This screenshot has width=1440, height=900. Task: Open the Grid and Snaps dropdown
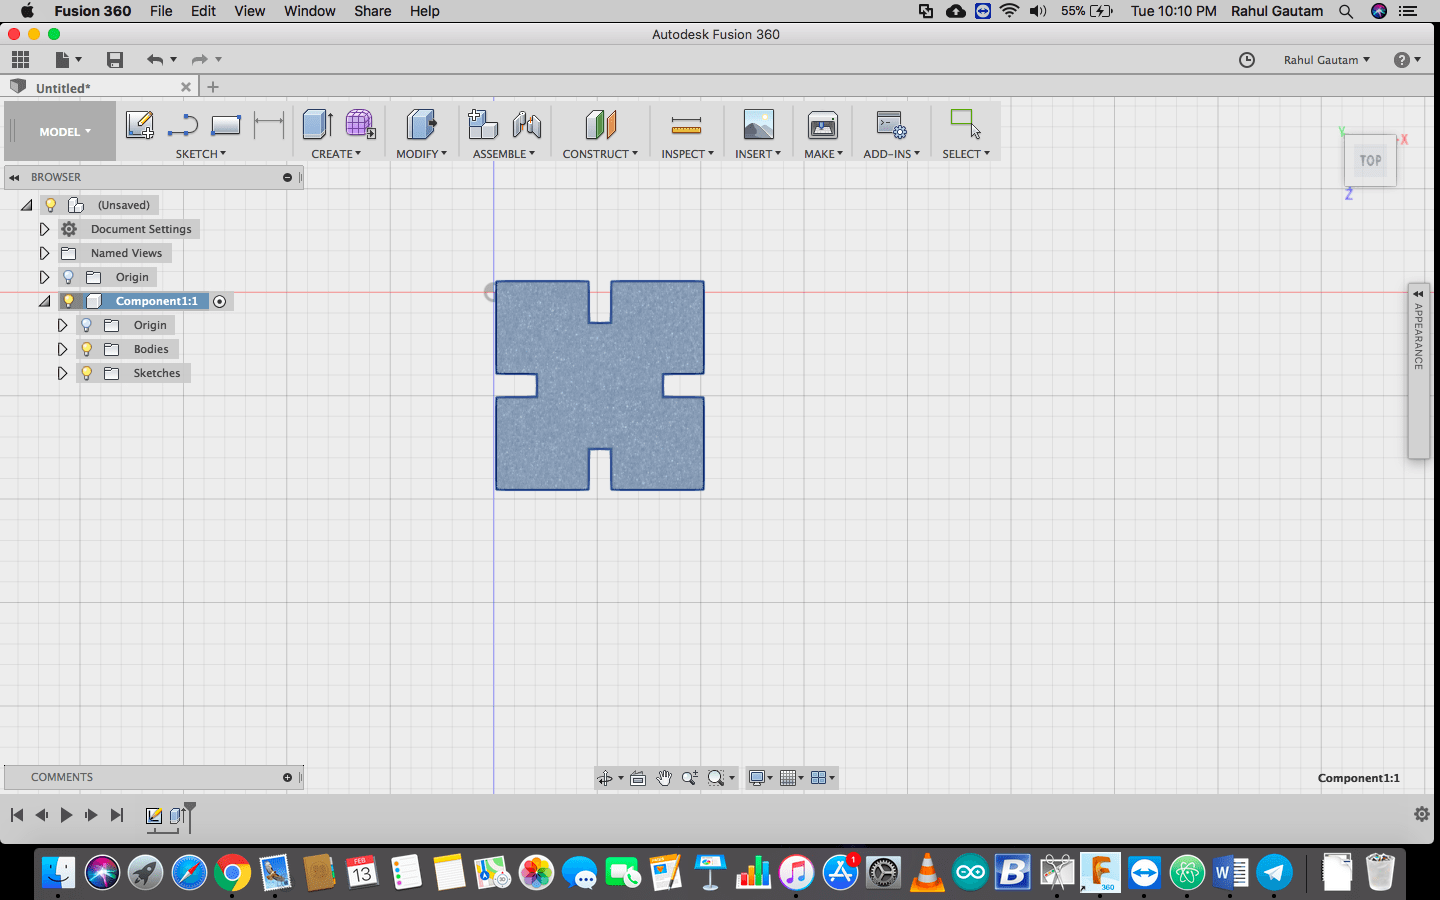(792, 778)
